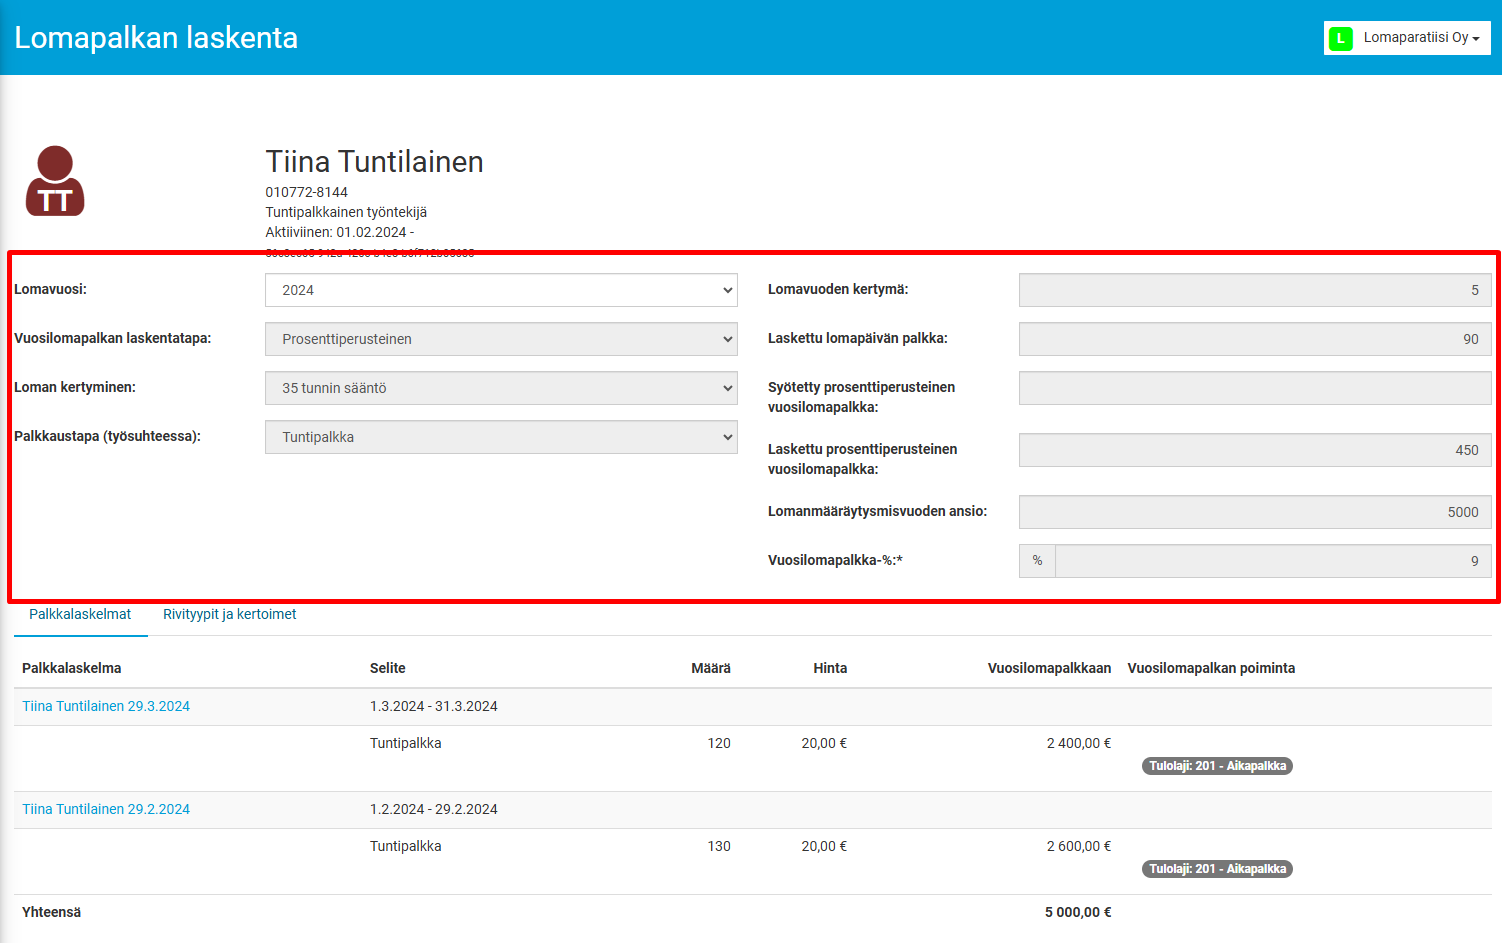
Task: Click the Tuntipalkkainen työntekijä text
Action: point(346,212)
